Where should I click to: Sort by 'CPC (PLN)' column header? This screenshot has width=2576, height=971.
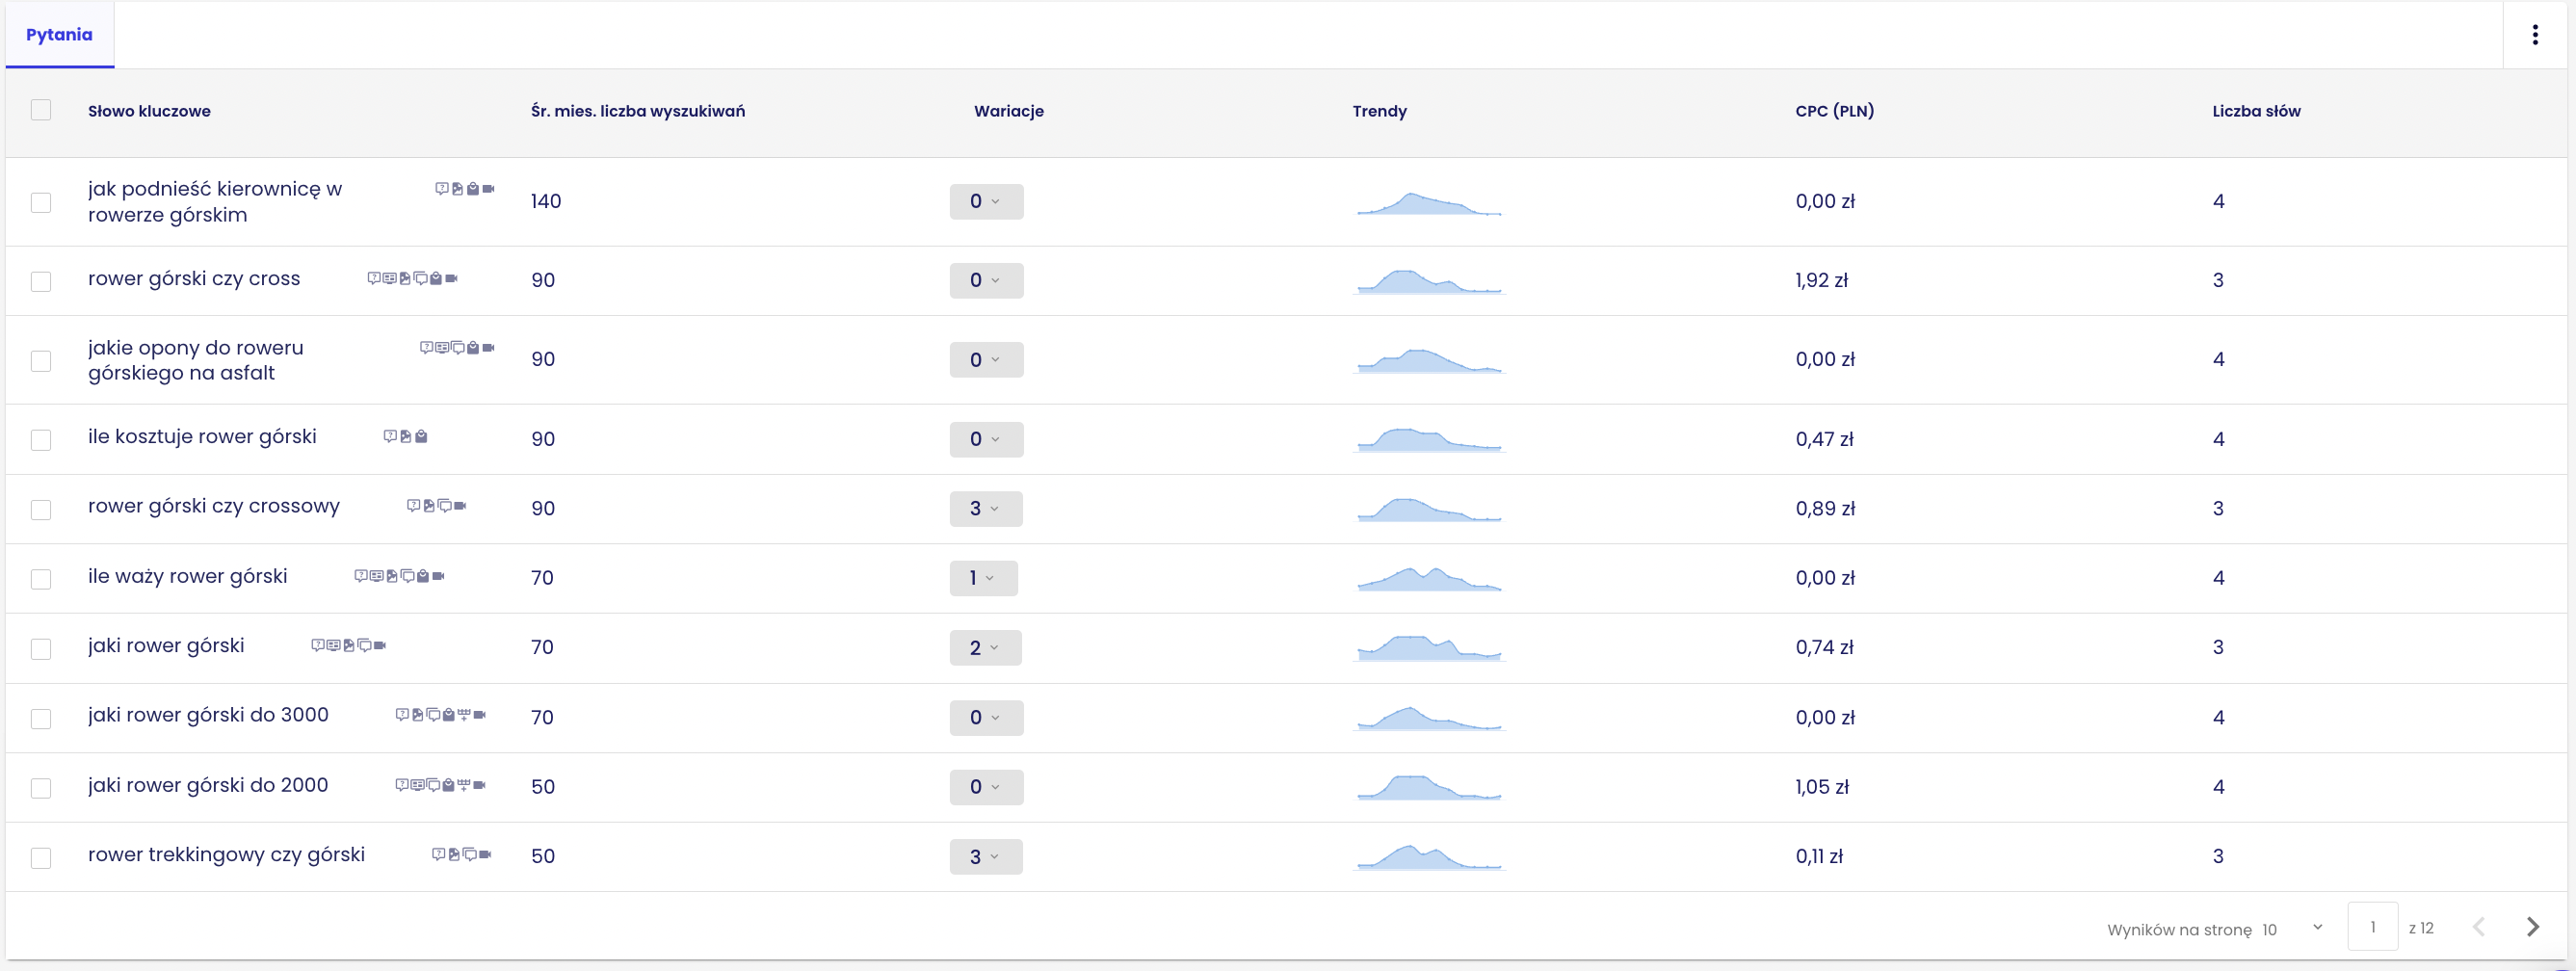click(x=1834, y=111)
